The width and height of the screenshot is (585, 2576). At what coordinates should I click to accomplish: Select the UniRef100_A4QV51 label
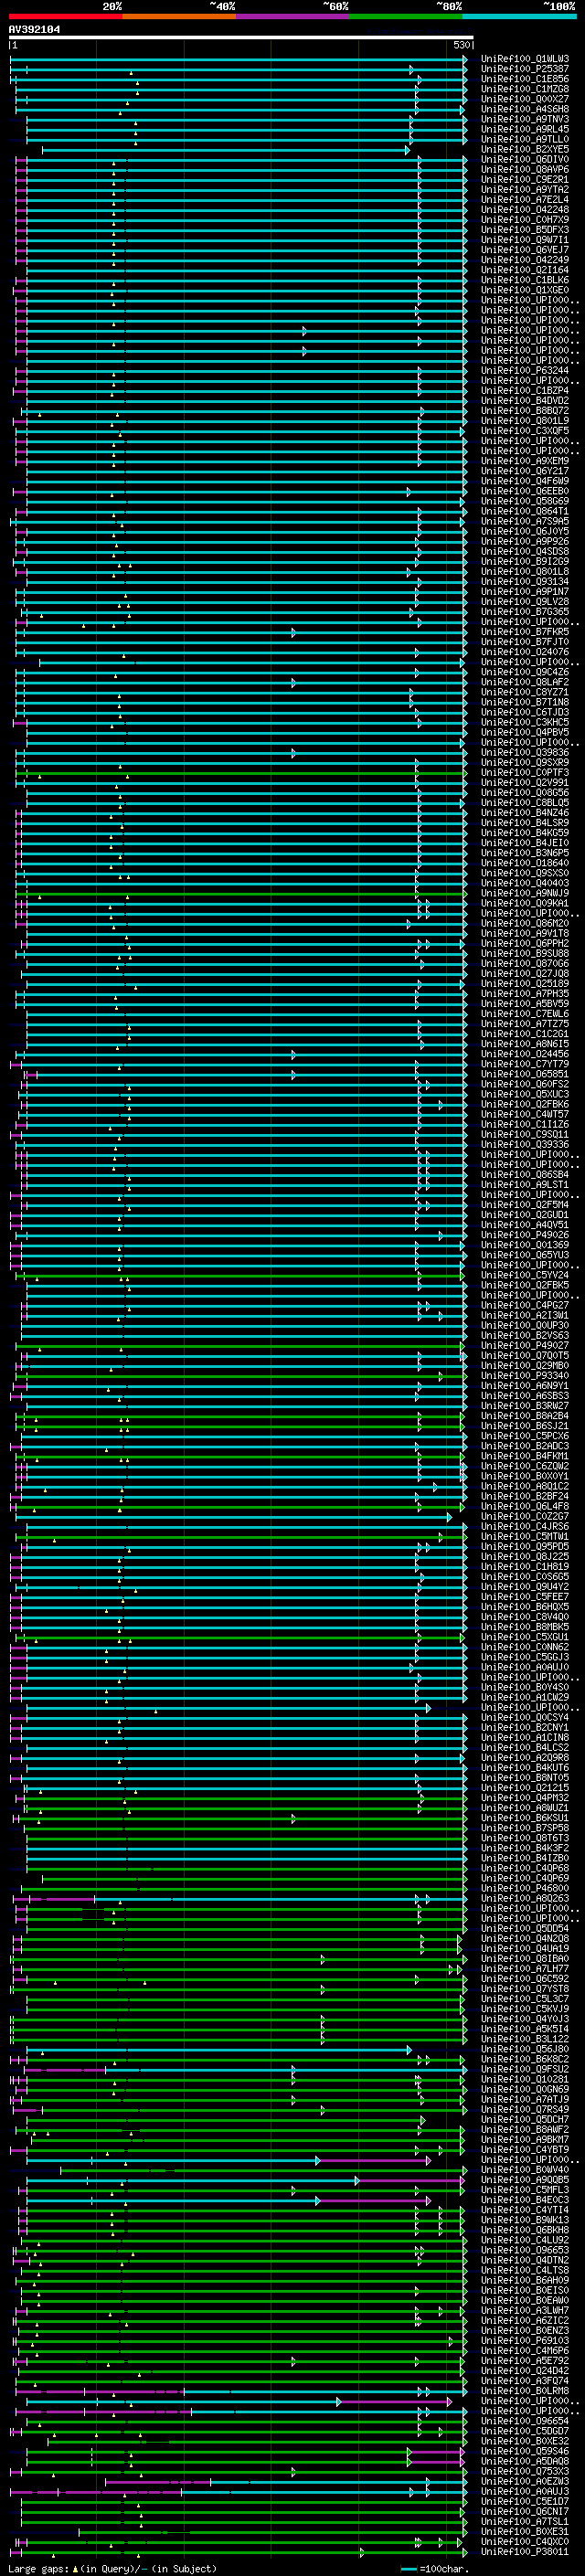[525, 1225]
